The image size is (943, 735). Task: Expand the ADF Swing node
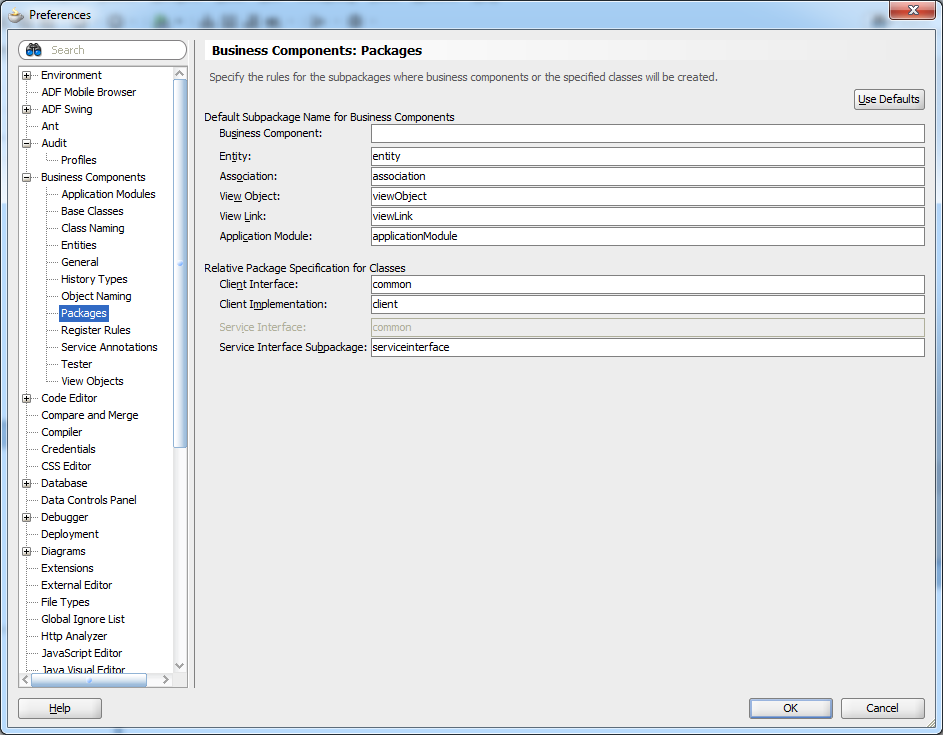[x=24, y=108]
